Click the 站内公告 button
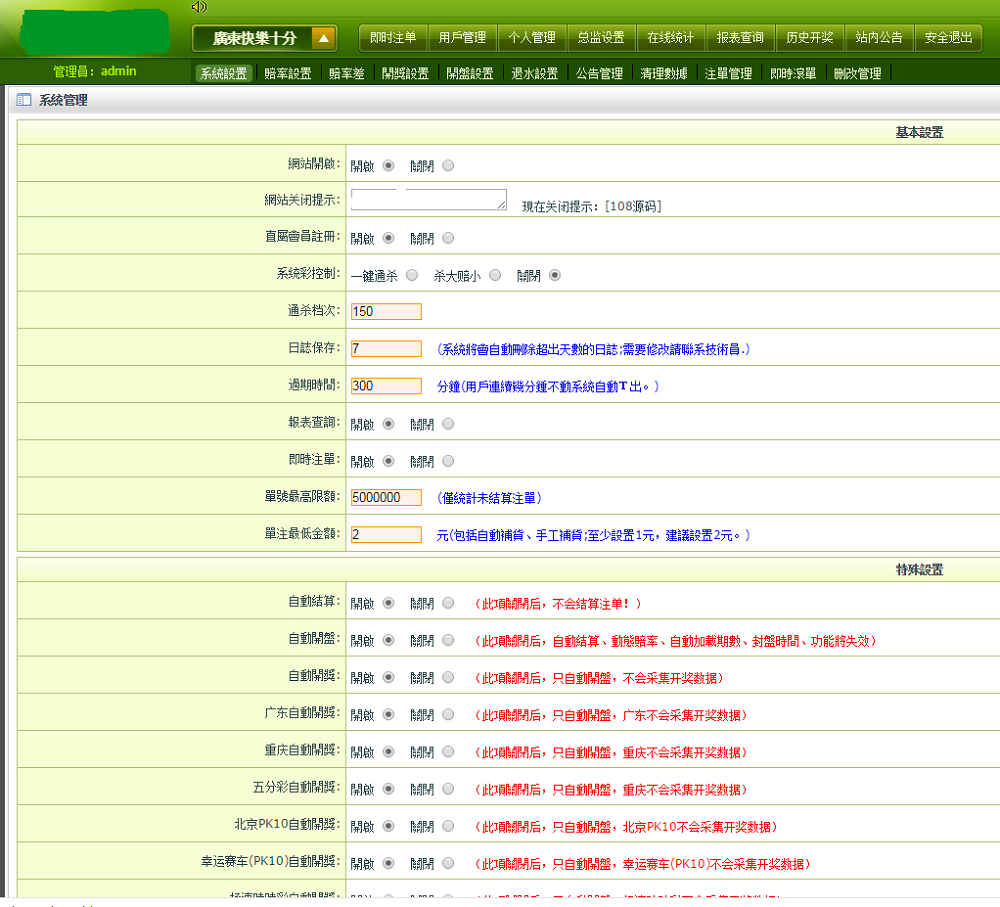The height and width of the screenshot is (907, 1000). coord(879,38)
